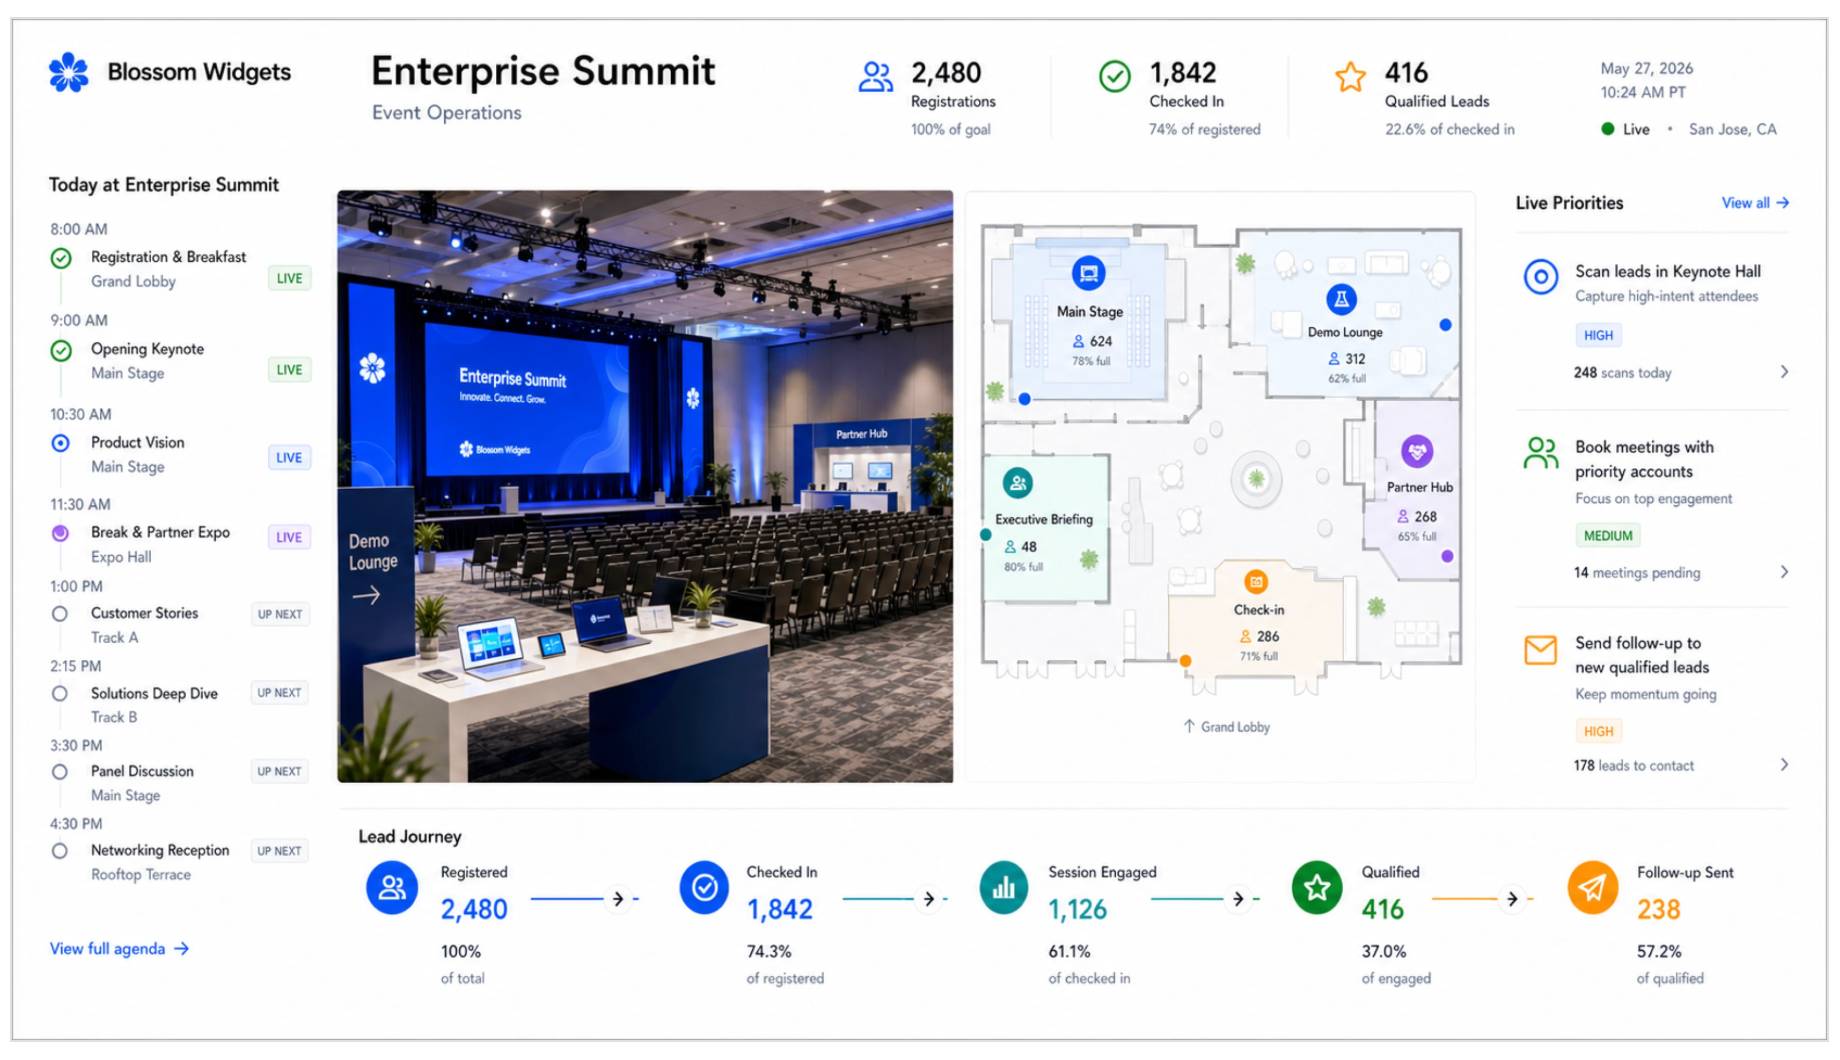Viewport: 1840px width, 1060px height.
Task: Open the Session Engaged bar chart icon
Action: [1004, 887]
